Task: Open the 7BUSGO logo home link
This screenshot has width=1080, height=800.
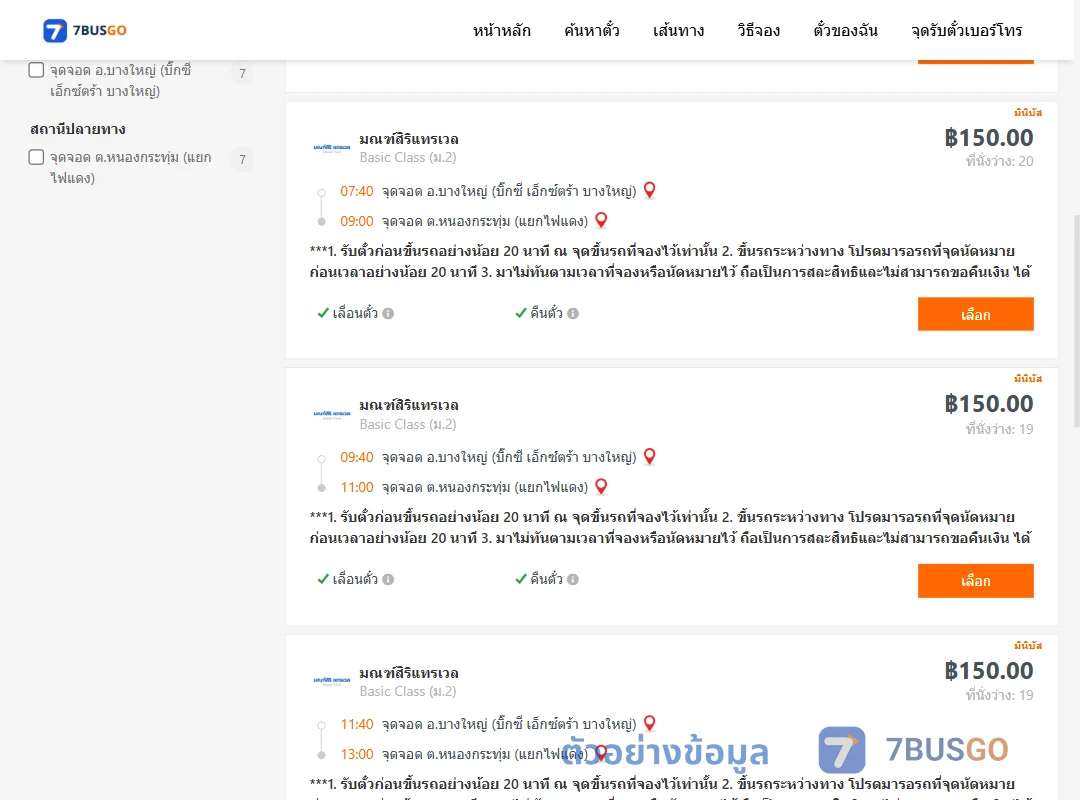Action: pyautogui.click(x=85, y=30)
